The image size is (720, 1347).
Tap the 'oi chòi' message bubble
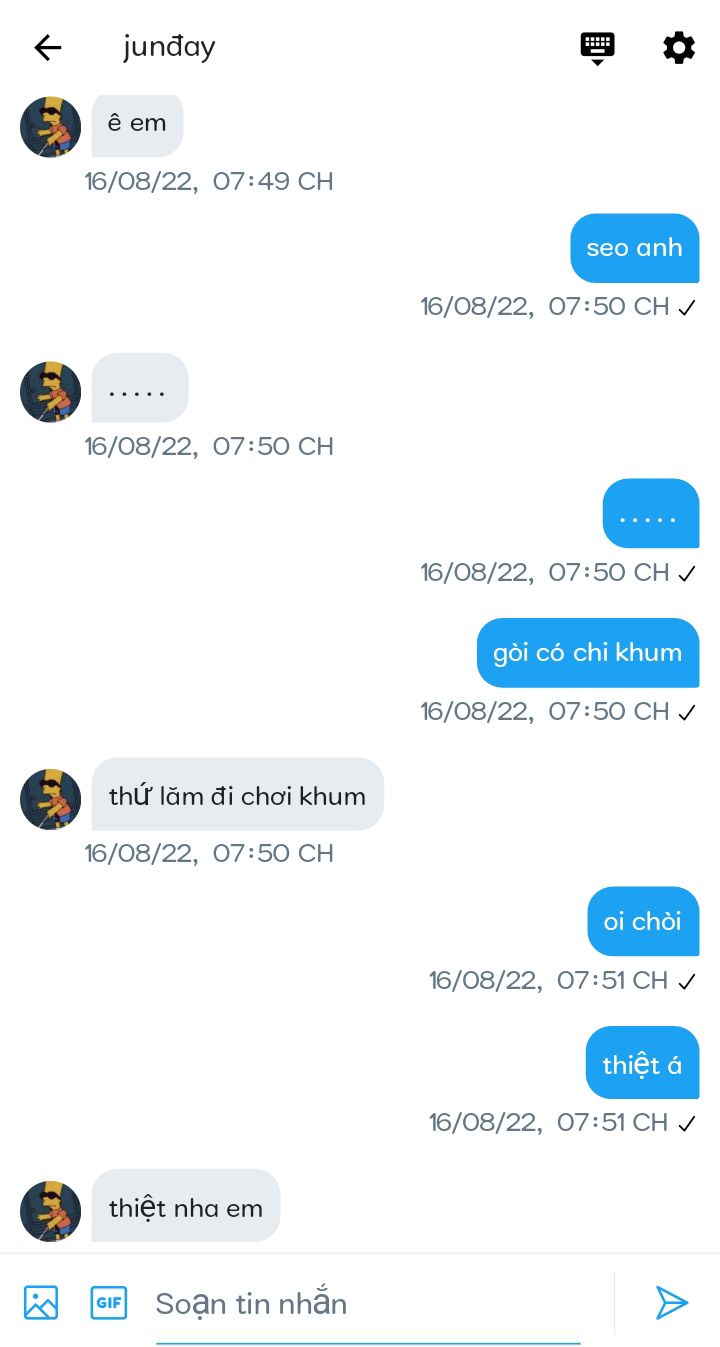click(643, 921)
